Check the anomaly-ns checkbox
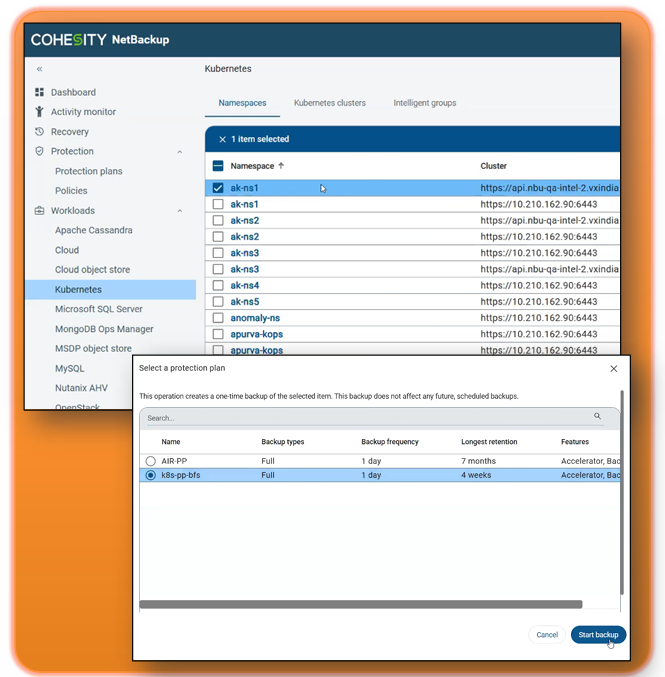Image resolution: width=665 pixels, height=677 pixels. point(218,318)
